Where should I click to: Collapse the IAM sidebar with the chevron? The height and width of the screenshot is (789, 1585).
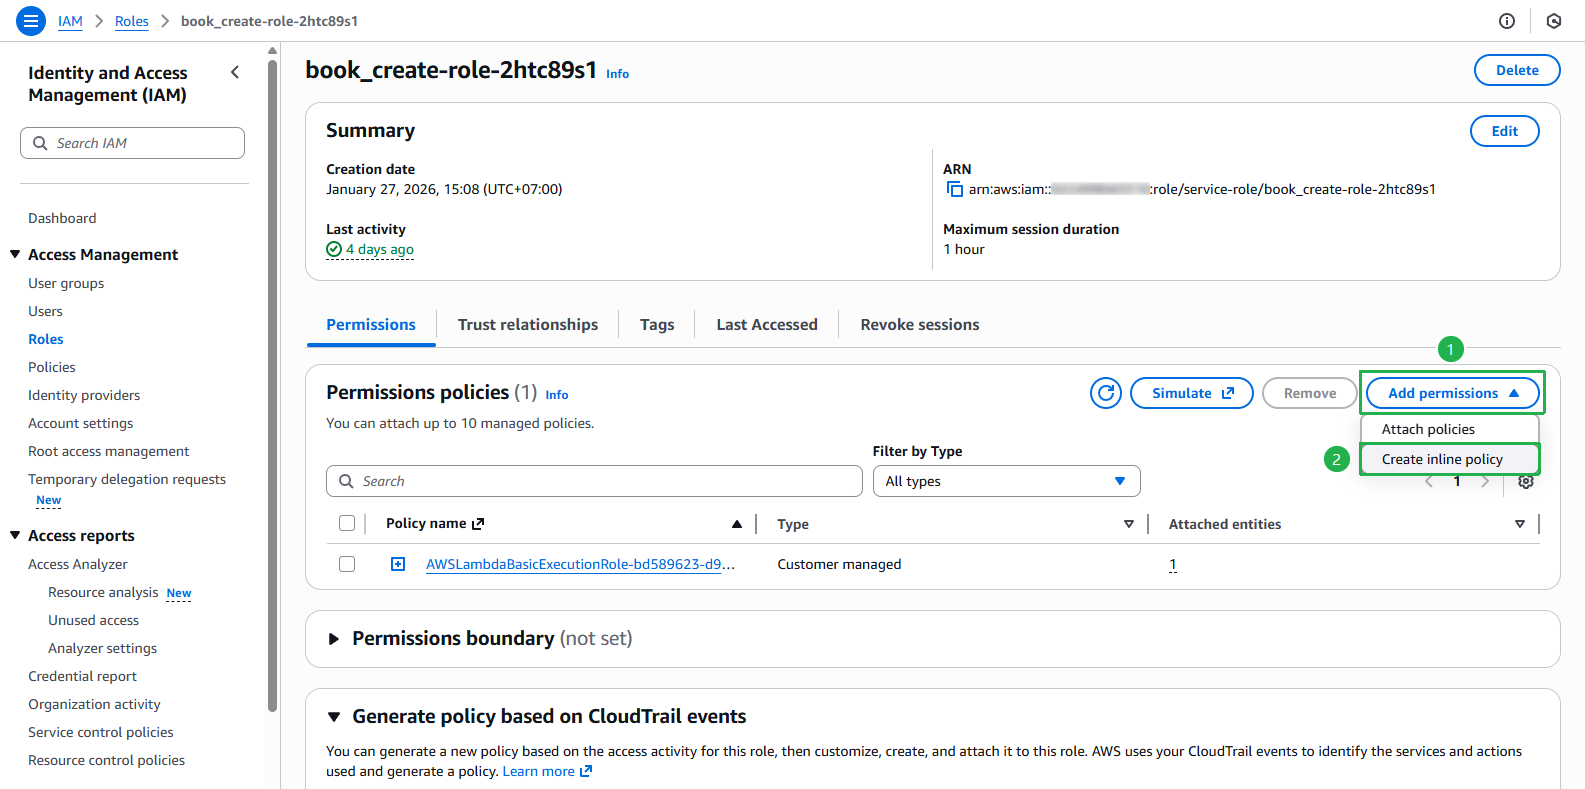pyautogui.click(x=235, y=72)
